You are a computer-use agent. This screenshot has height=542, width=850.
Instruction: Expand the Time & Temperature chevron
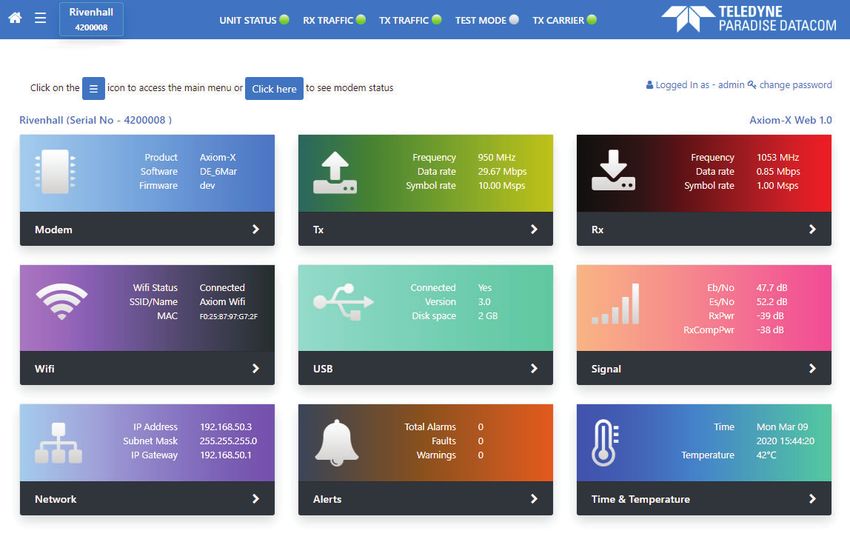point(812,499)
